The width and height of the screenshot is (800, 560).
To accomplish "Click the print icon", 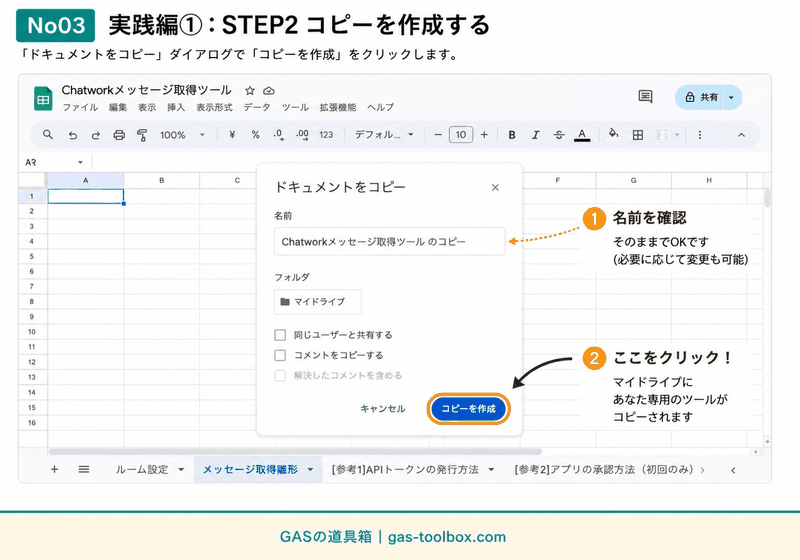I will coord(119,135).
